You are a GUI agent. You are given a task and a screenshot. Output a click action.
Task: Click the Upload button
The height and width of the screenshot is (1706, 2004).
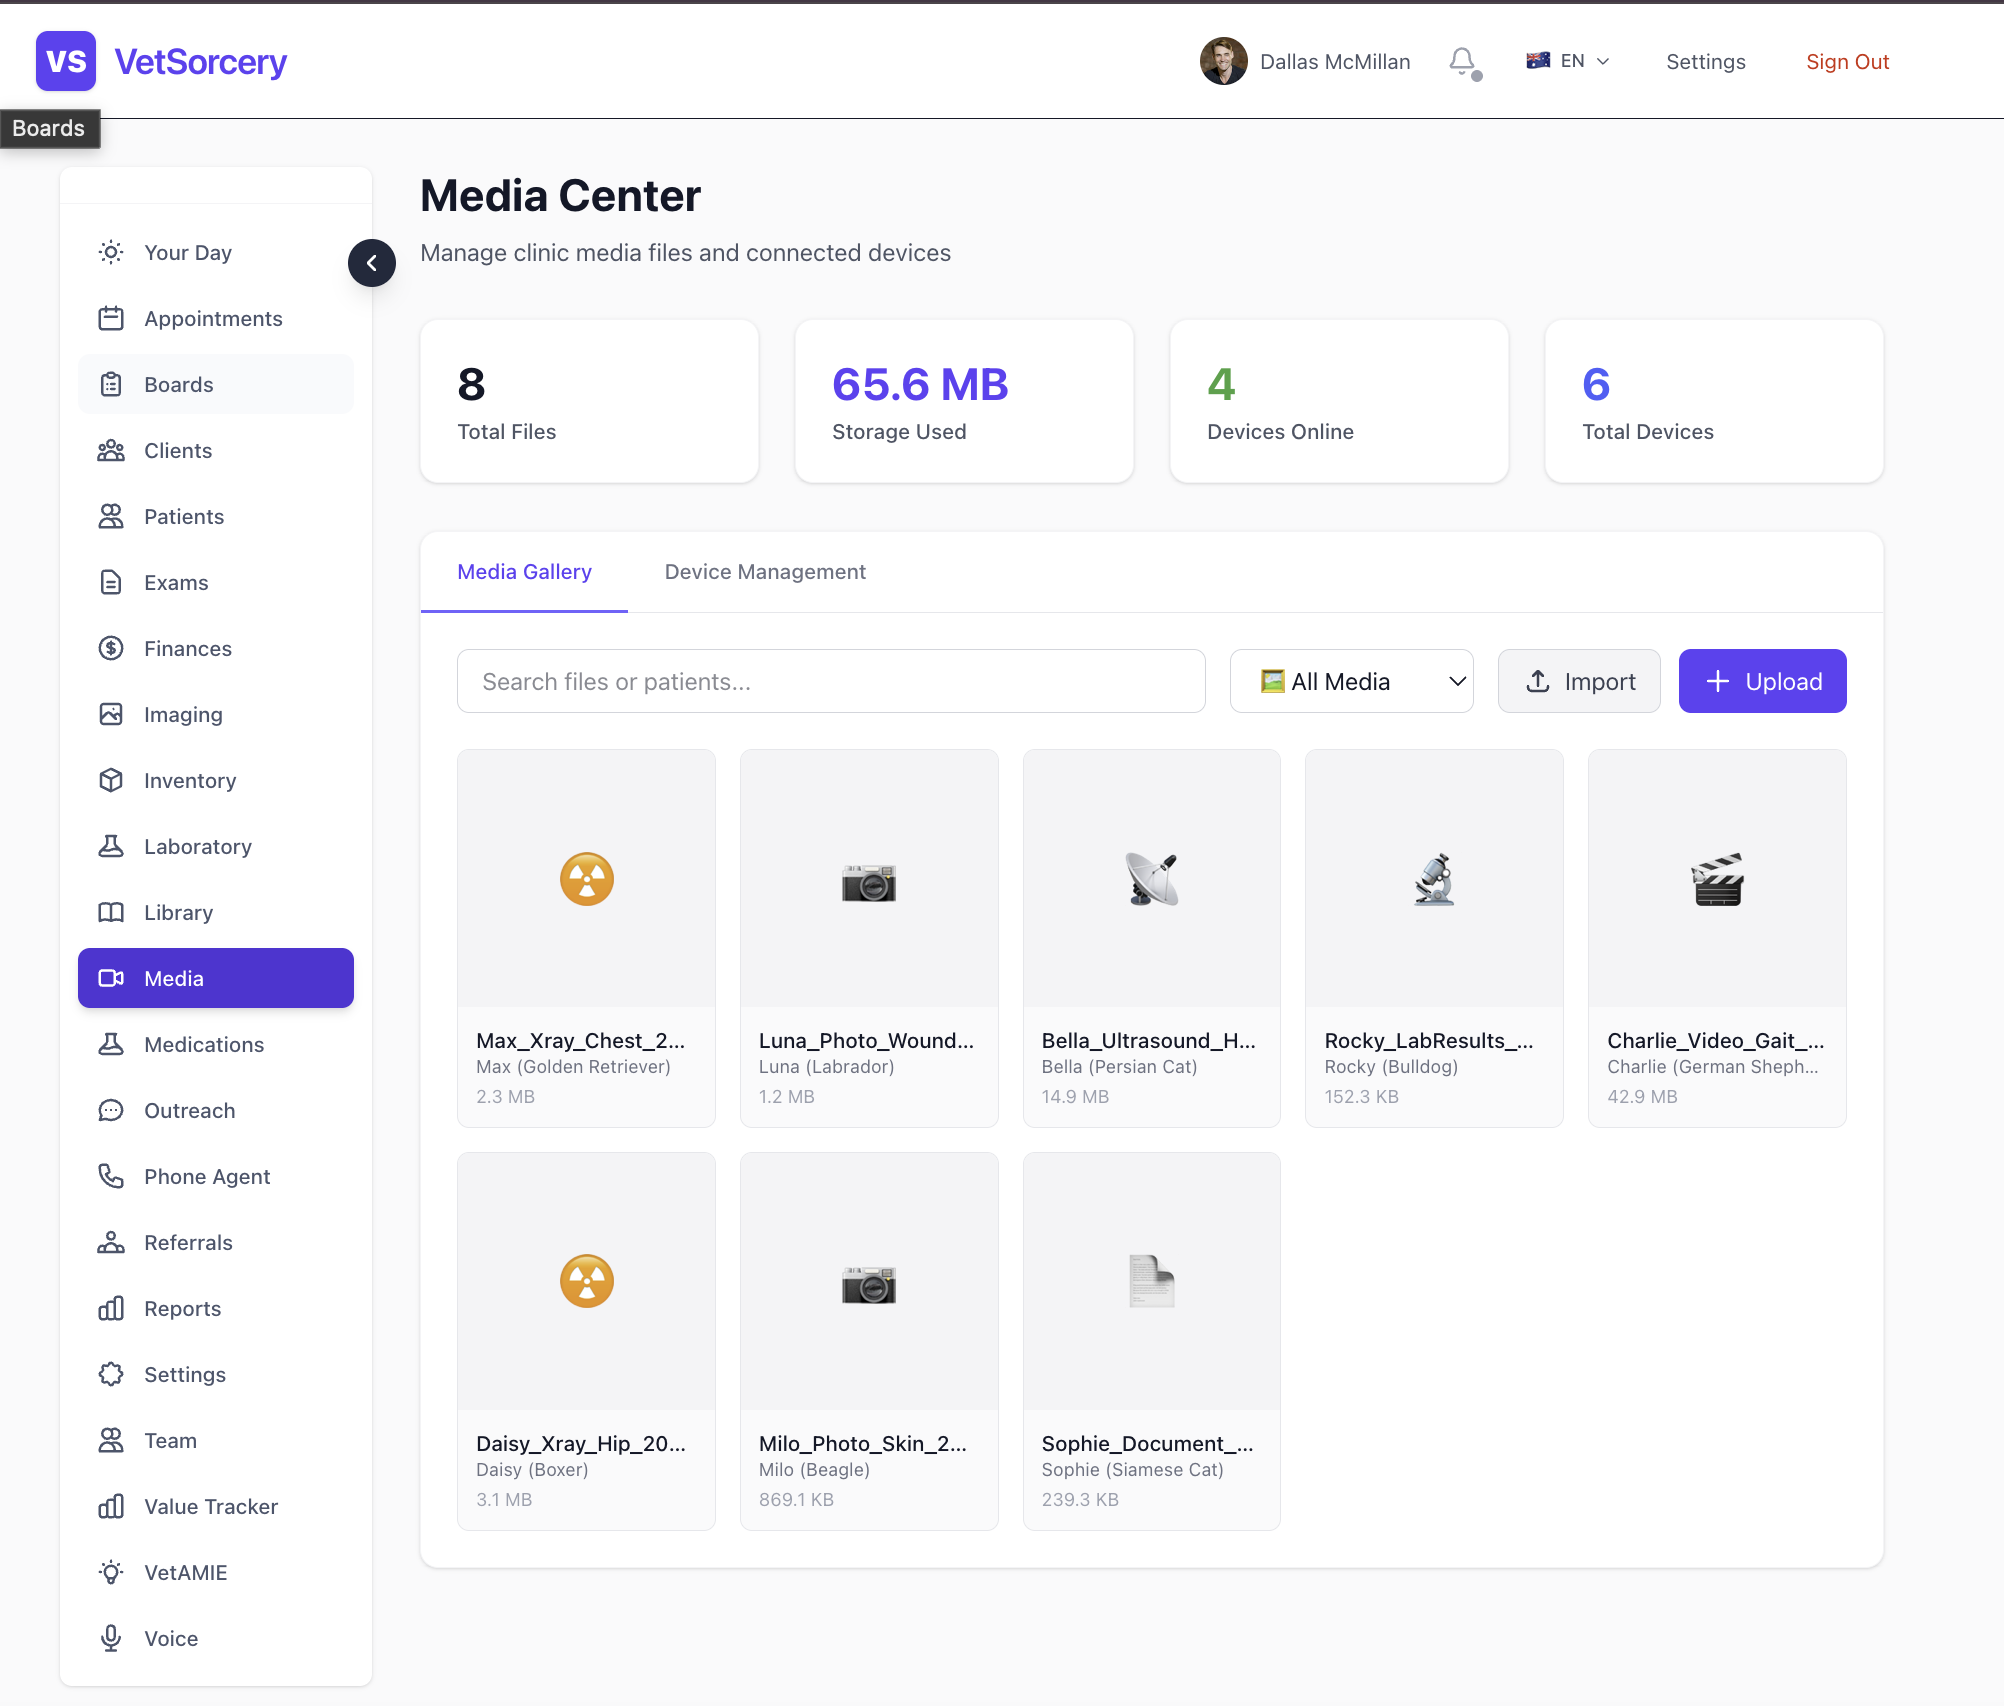(1762, 681)
